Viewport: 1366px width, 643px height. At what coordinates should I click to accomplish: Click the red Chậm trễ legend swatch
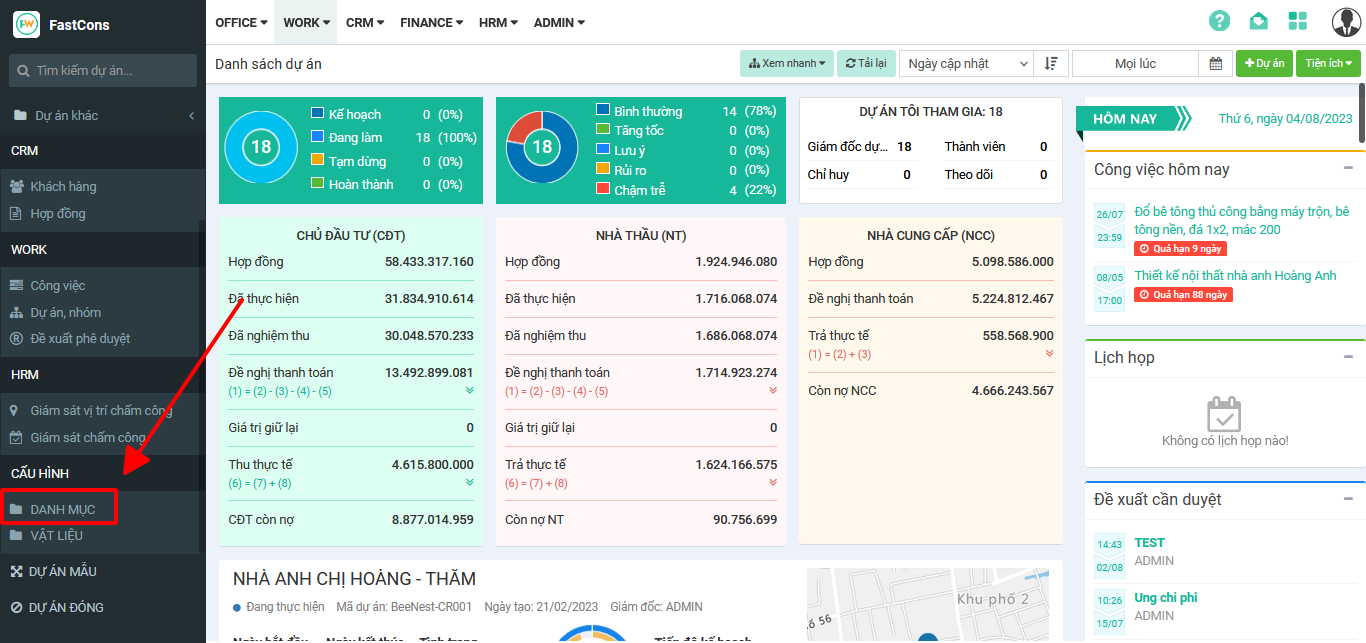[x=603, y=188]
